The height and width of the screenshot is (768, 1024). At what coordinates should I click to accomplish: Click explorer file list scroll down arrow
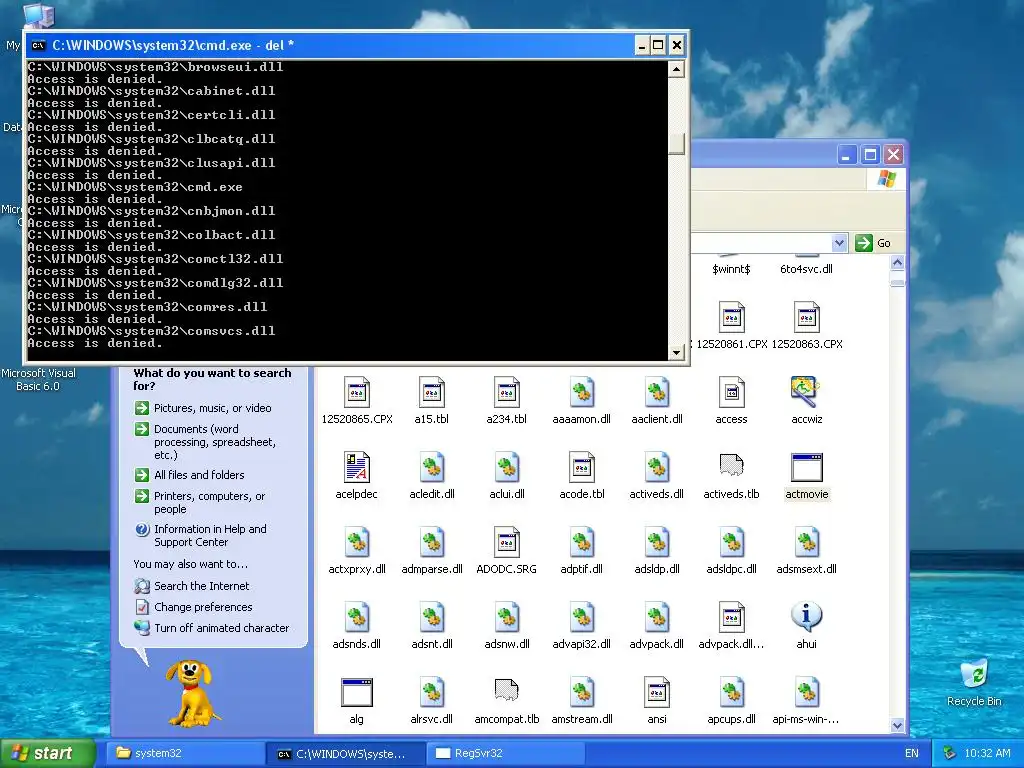[x=897, y=725]
